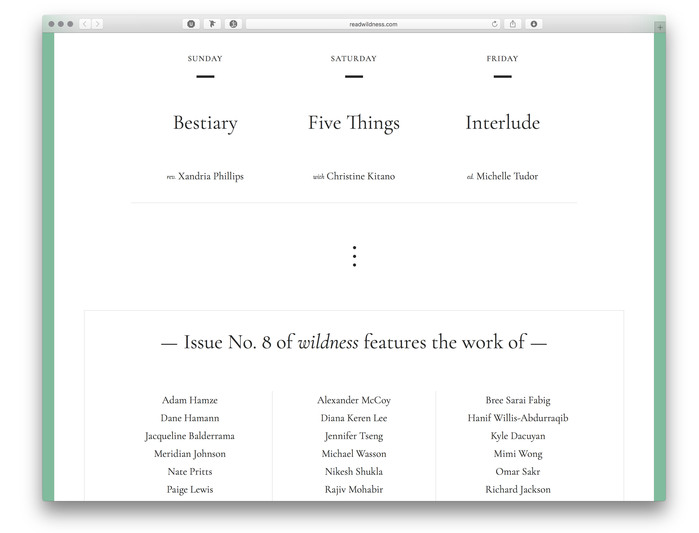The image size is (699, 533).
Task: Click the first round extension icon in toolbar
Action: pyautogui.click(x=191, y=24)
